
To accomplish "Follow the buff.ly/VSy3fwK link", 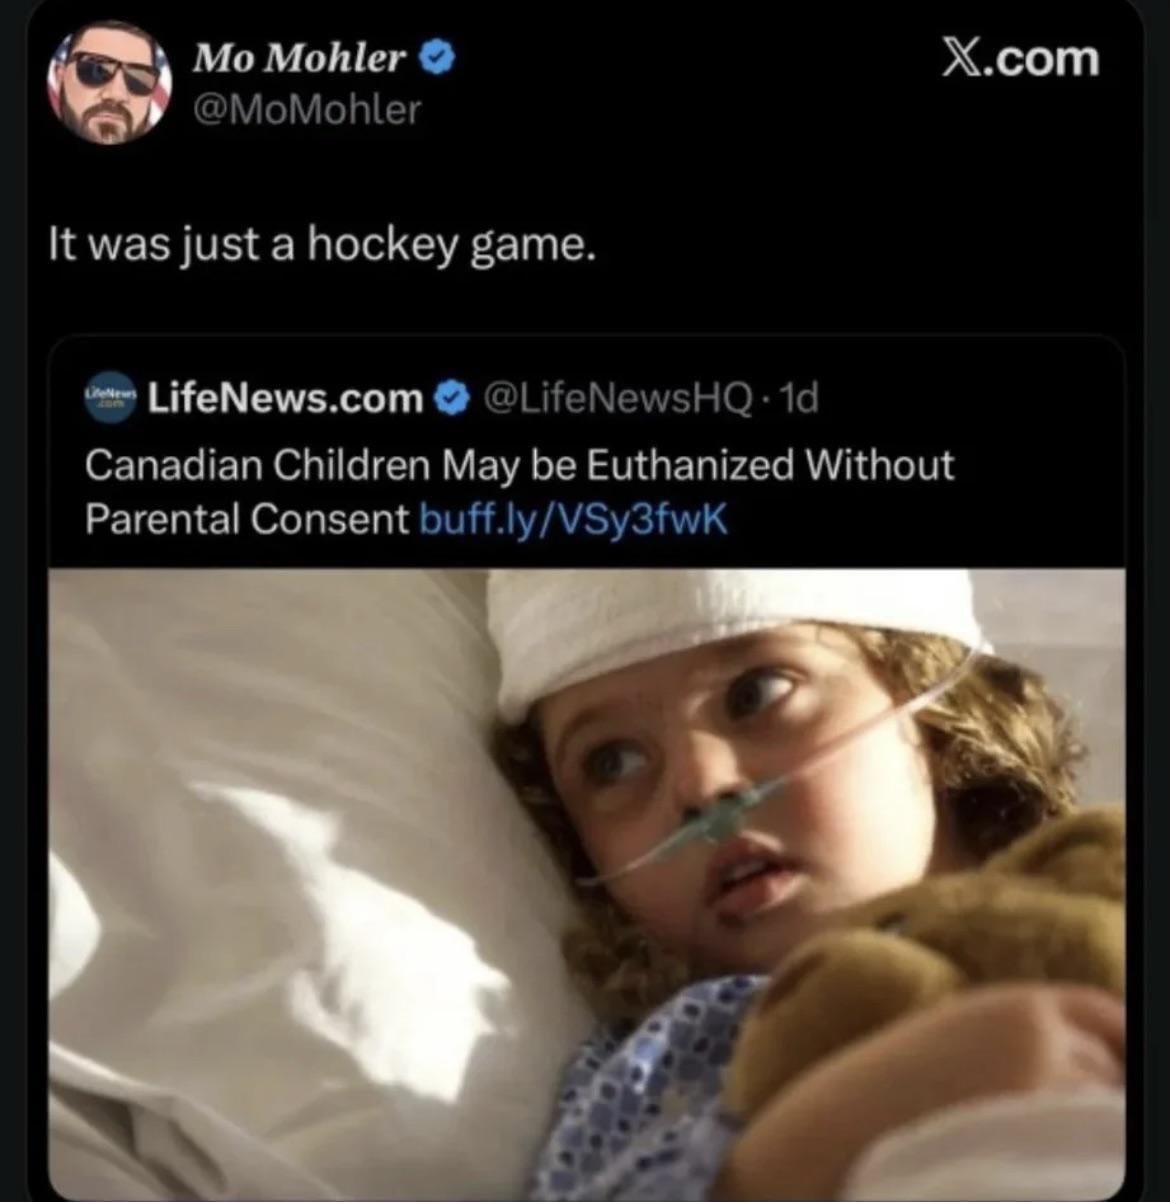I will (x=573, y=518).
